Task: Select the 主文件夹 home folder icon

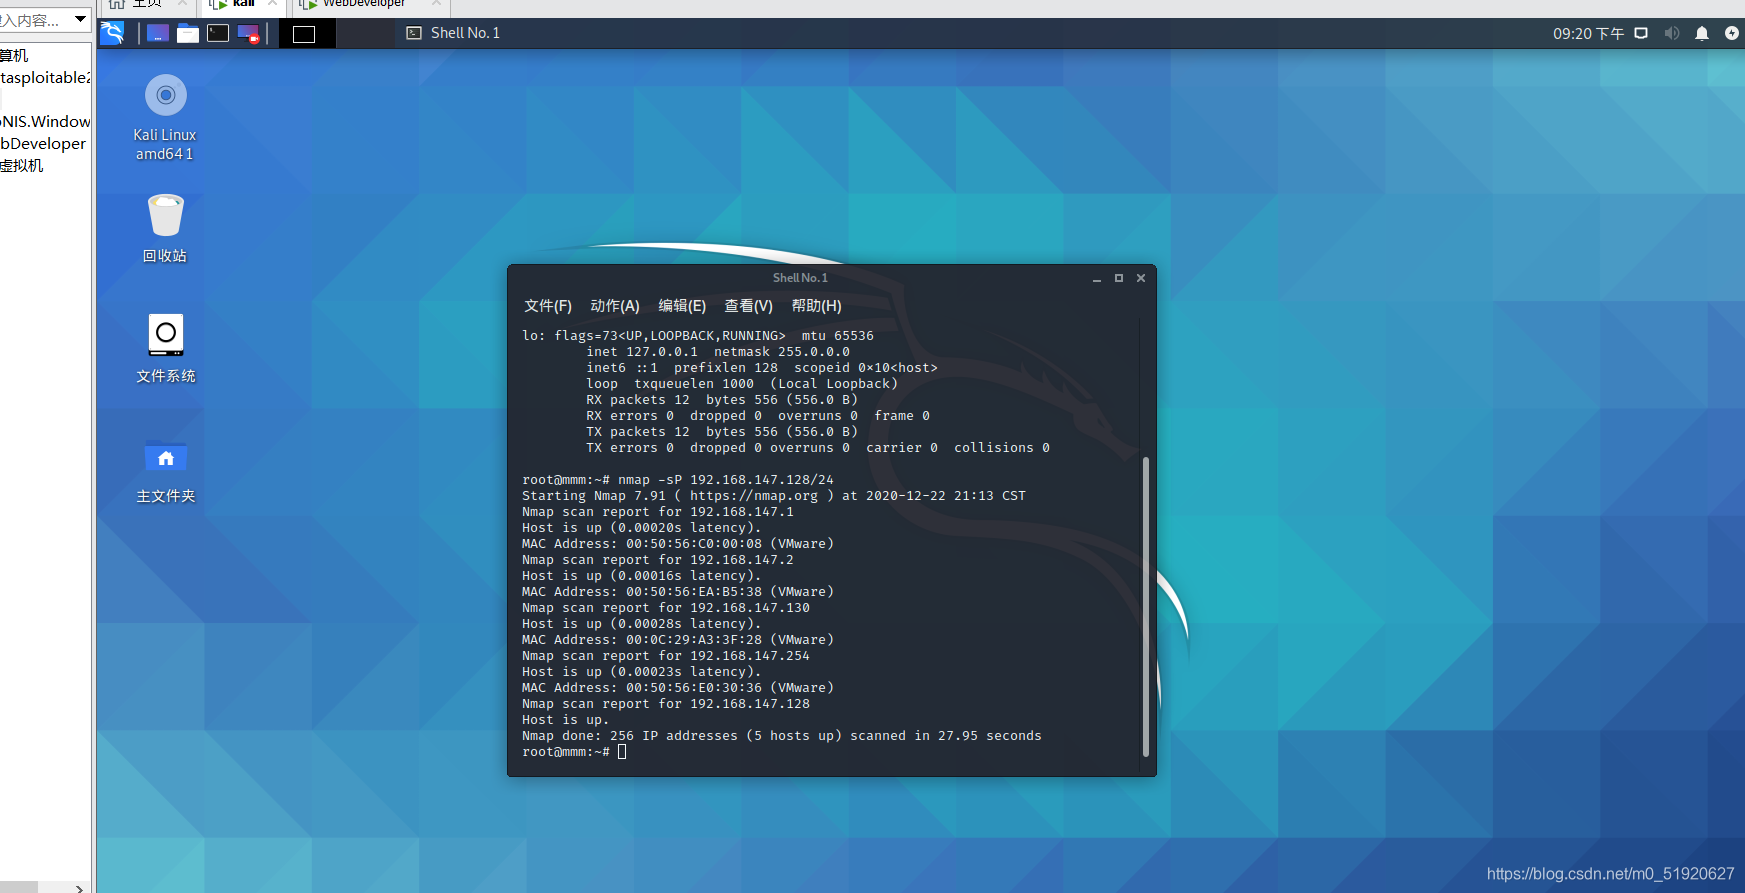Action: (x=166, y=470)
